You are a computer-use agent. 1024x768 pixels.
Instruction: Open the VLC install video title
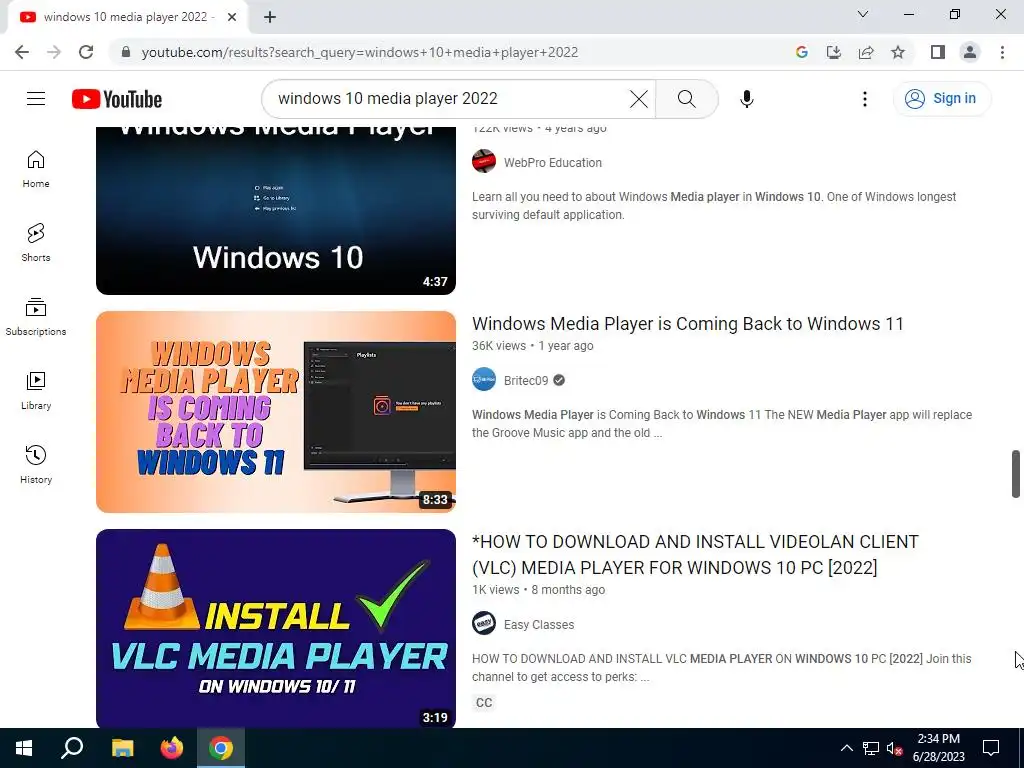coord(695,554)
